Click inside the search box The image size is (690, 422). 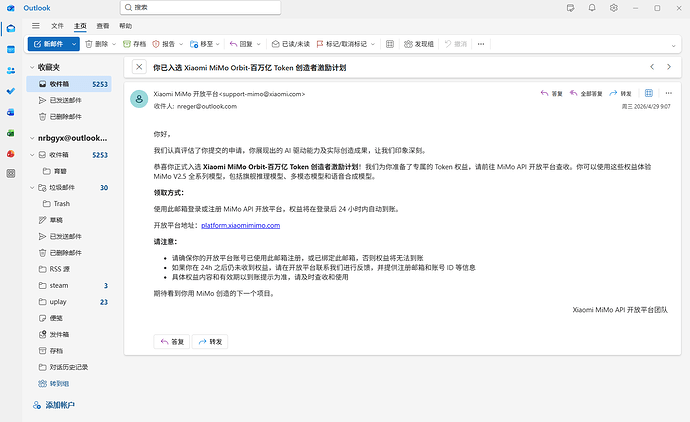coord(201,7)
